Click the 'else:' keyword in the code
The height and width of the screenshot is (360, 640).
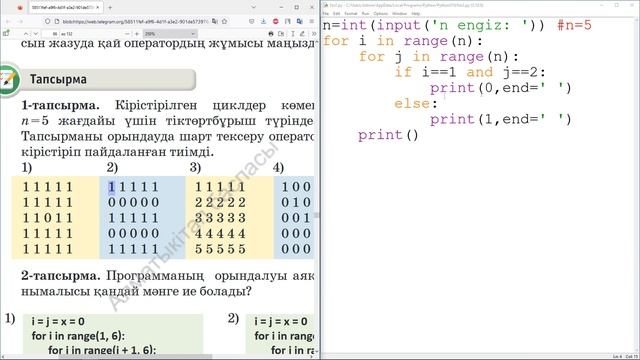point(416,103)
